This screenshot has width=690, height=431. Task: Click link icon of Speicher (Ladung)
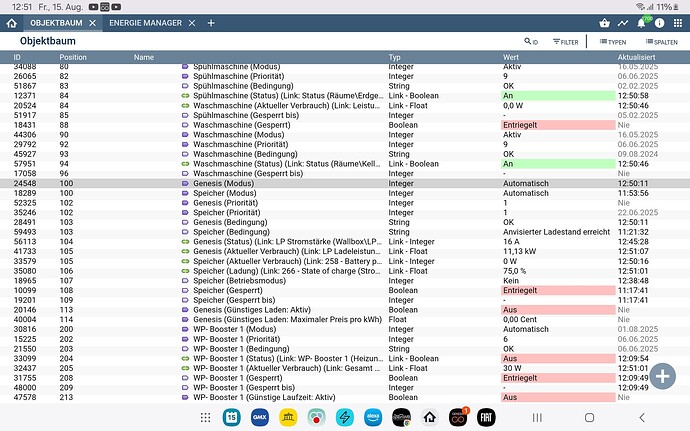pyautogui.click(x=185, y=271)
